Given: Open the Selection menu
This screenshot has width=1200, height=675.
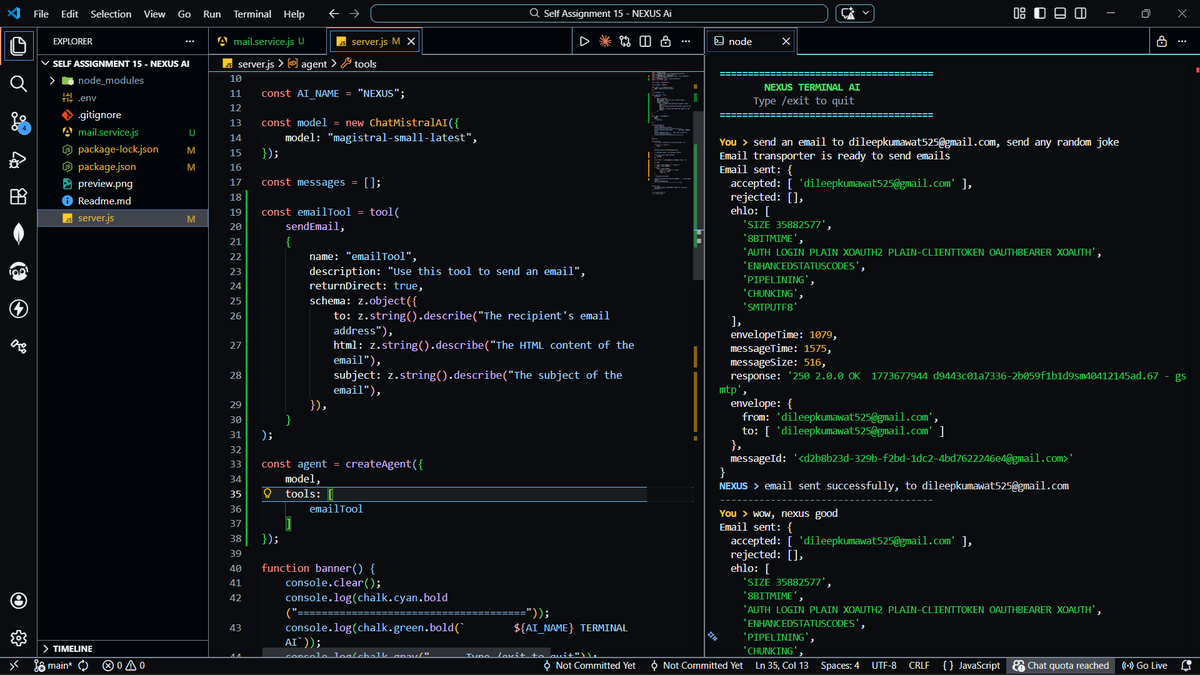Looking at the screenshot, I should point(110,14).
